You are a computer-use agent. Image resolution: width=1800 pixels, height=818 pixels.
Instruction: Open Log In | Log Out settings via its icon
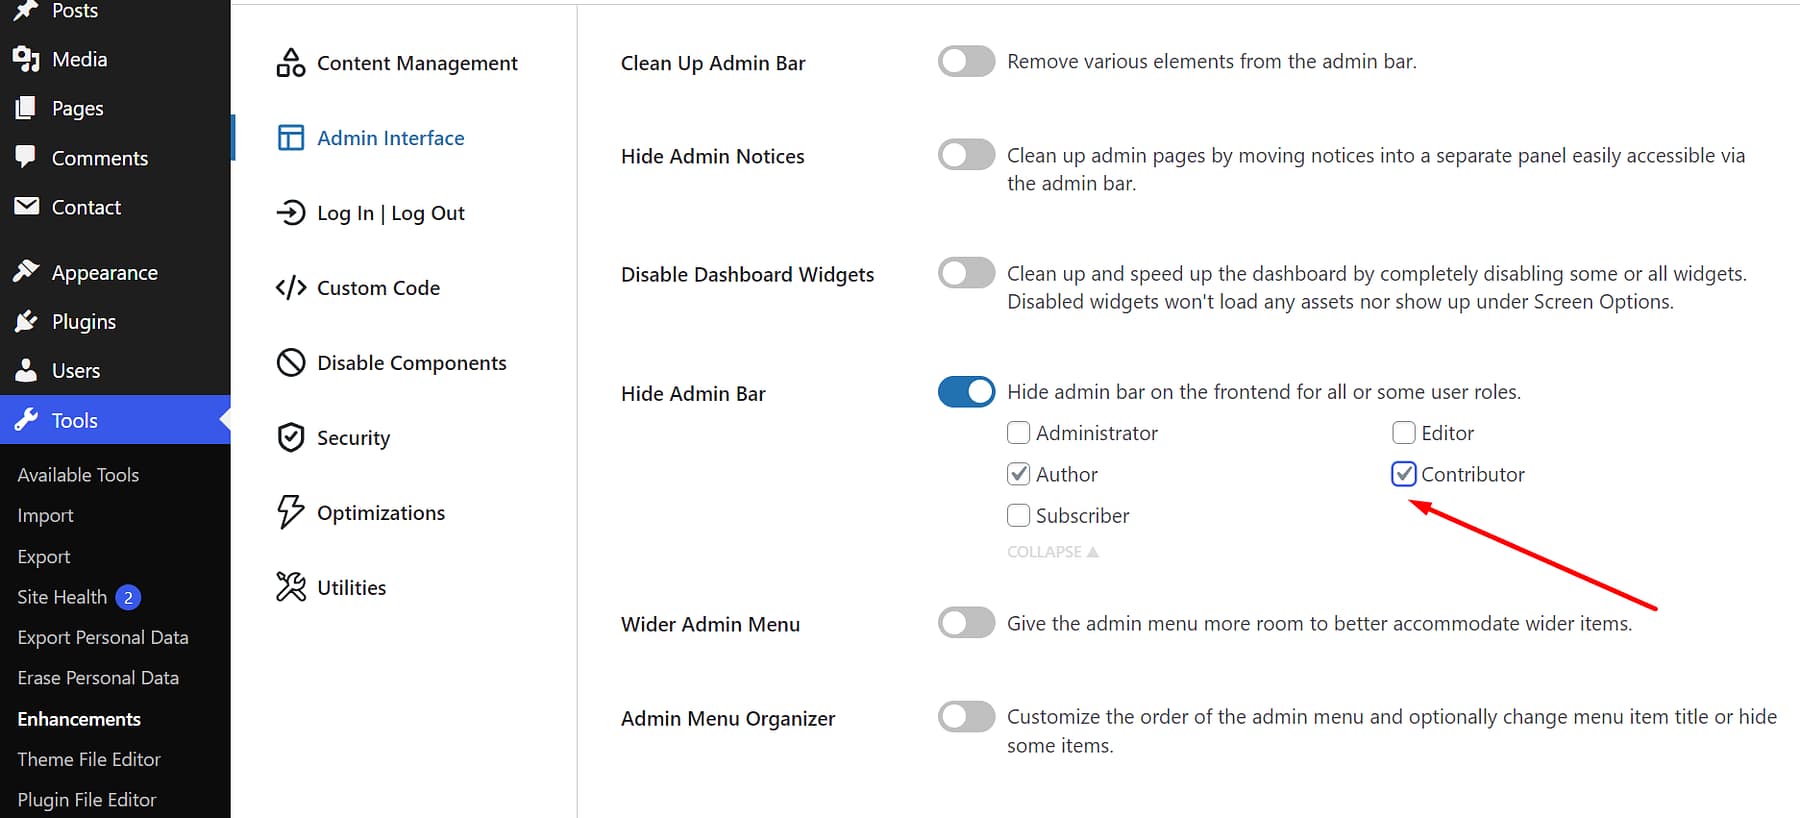(x=290, y=212)
